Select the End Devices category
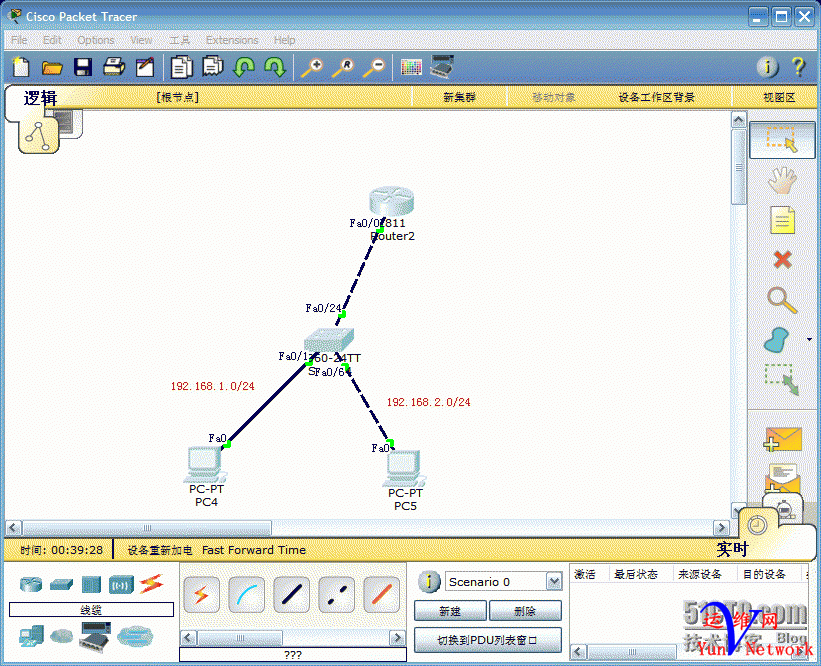 click(x=31, y=636)
